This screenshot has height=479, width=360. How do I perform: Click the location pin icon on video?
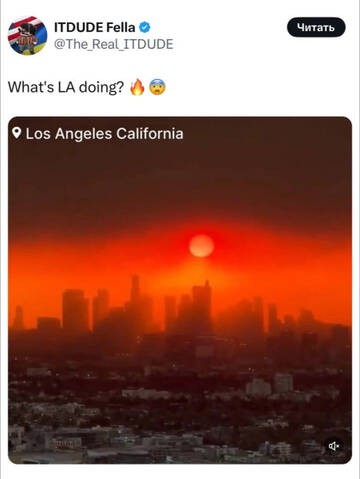pyautogui.click(x=17, y=133)
